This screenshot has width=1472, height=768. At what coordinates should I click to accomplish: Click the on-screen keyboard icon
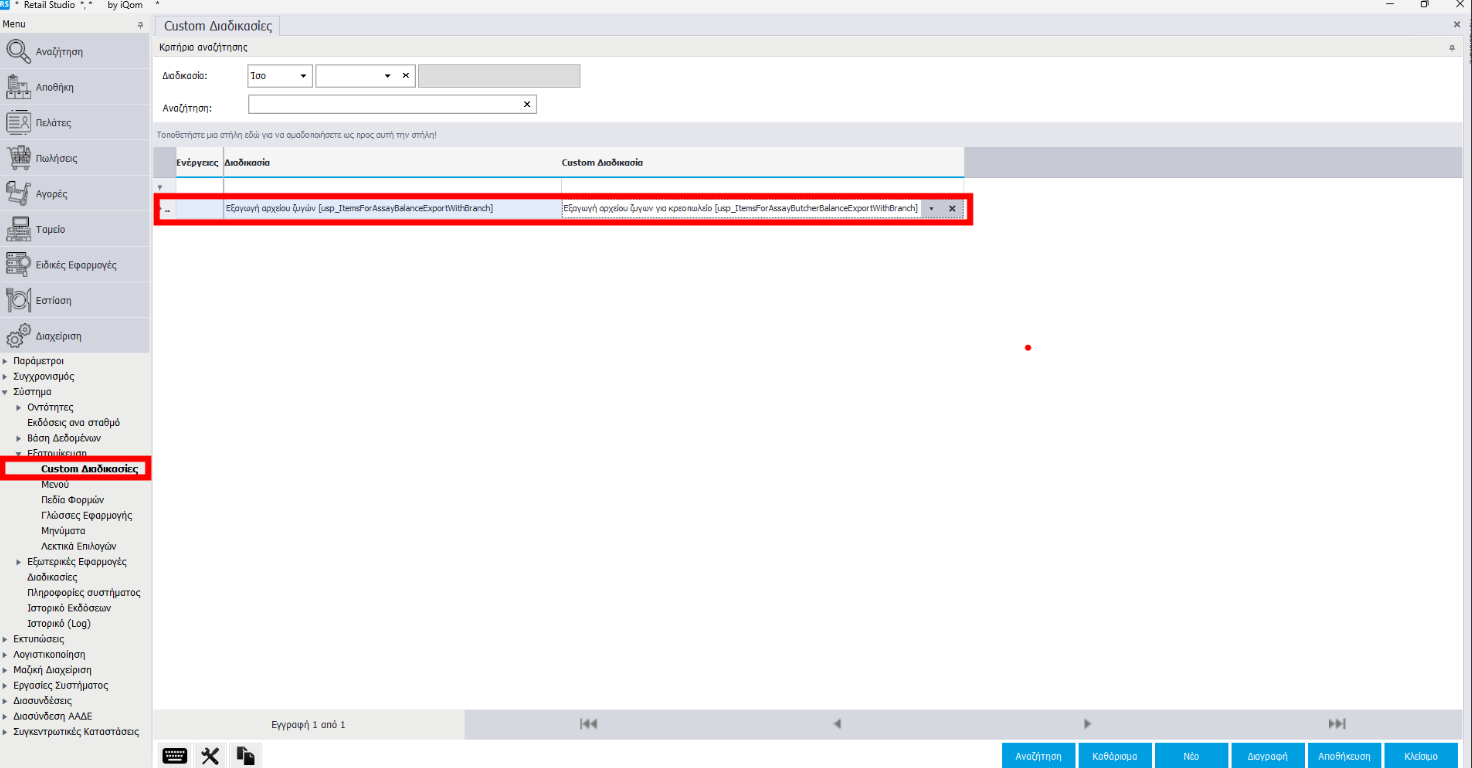[x=174, y=756]
